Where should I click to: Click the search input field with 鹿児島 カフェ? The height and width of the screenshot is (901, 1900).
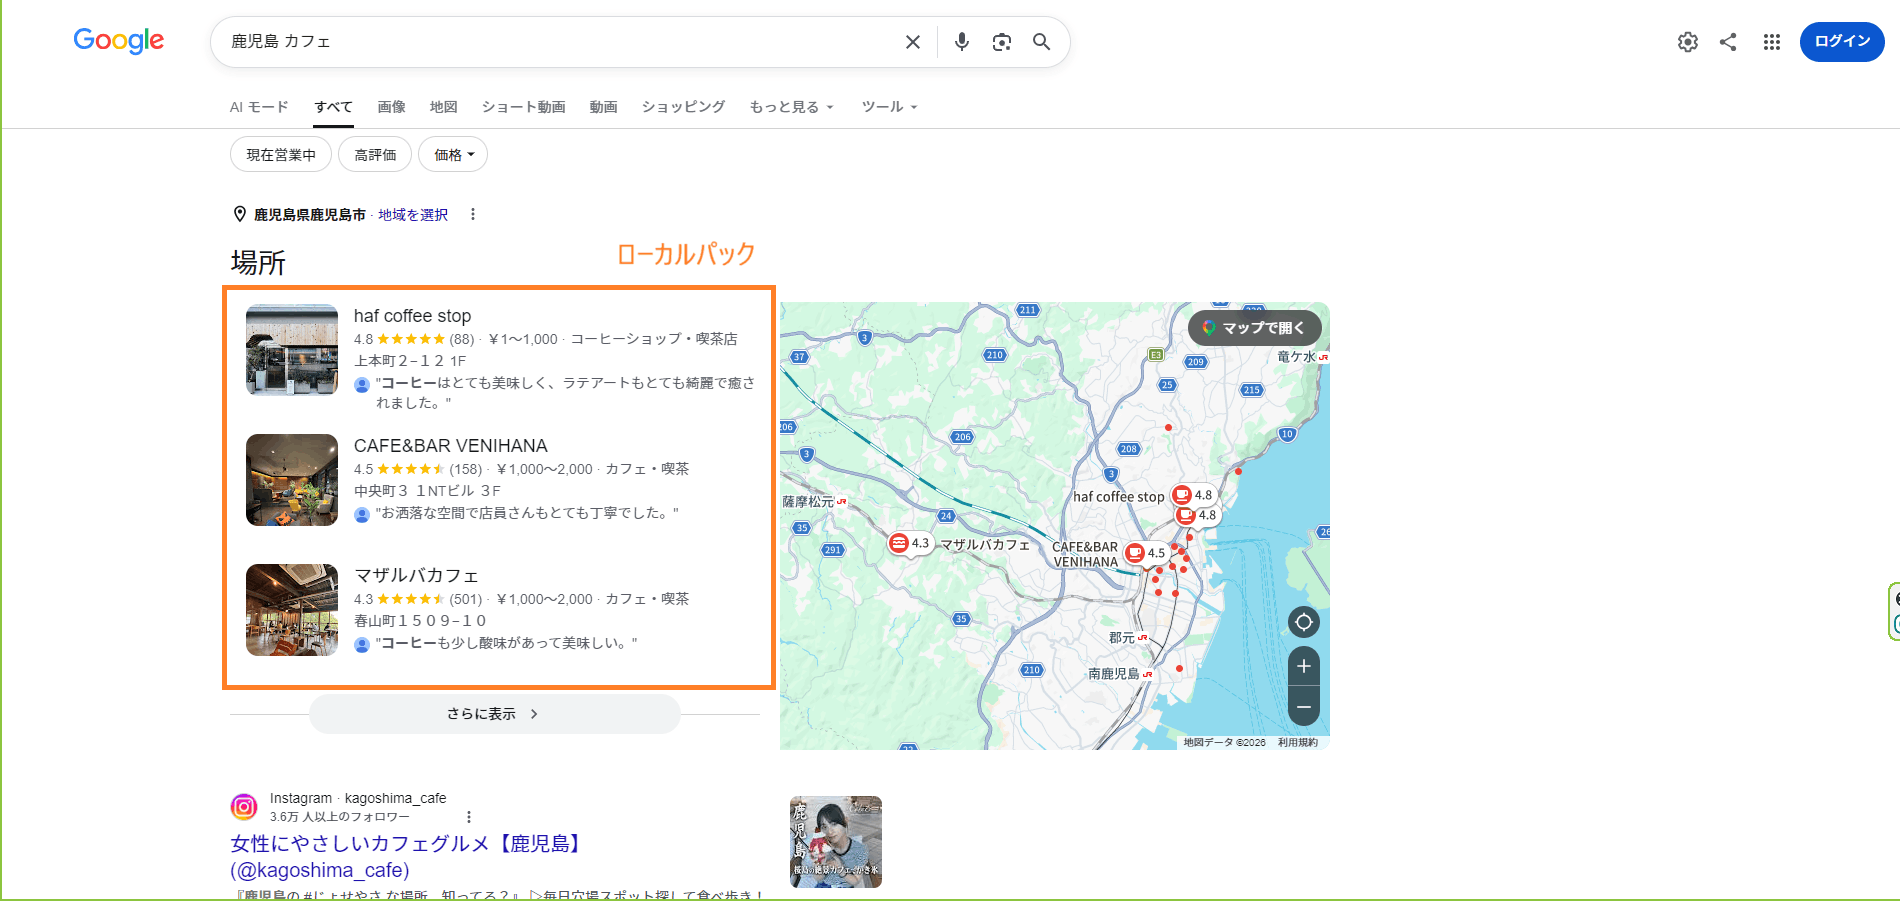560,42
